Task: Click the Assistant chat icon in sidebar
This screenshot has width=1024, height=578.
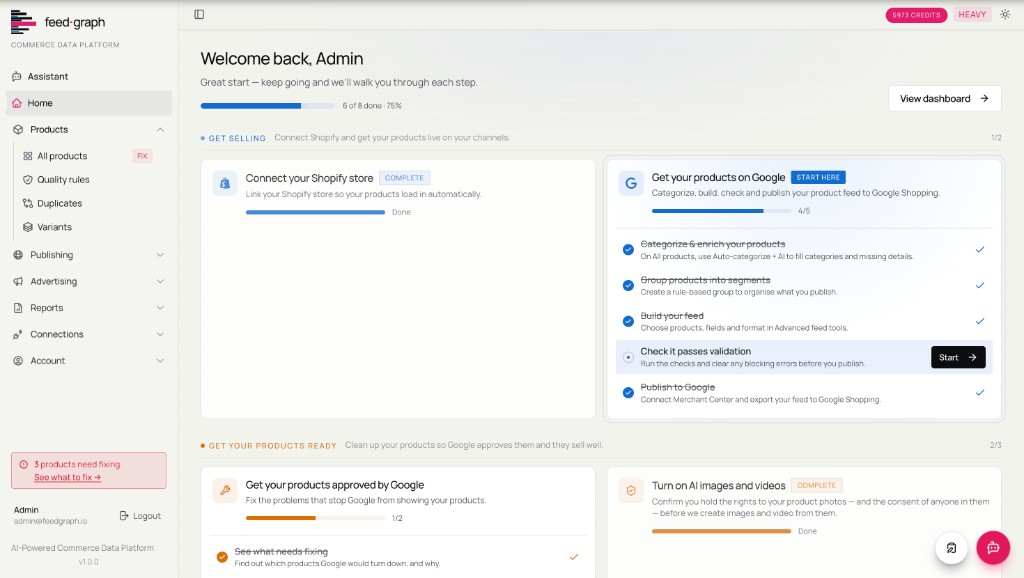Action: [x=17, y=76]
